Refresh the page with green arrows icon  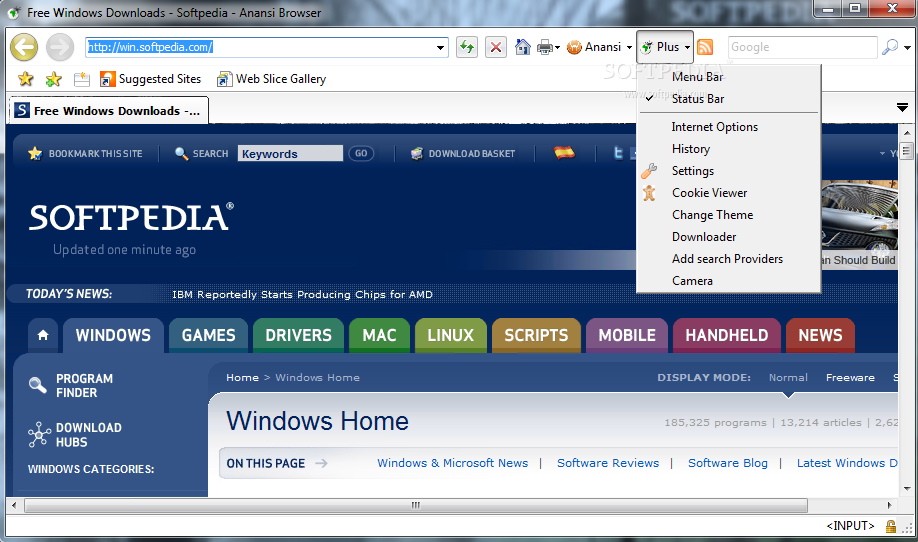[467, 47]
